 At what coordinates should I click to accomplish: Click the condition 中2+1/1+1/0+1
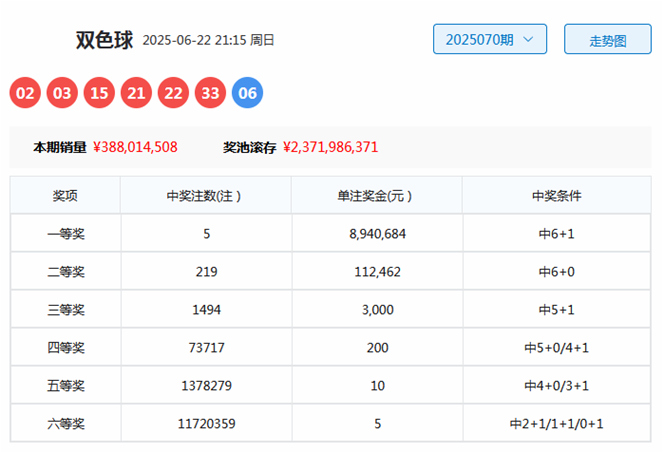point(556,424)
